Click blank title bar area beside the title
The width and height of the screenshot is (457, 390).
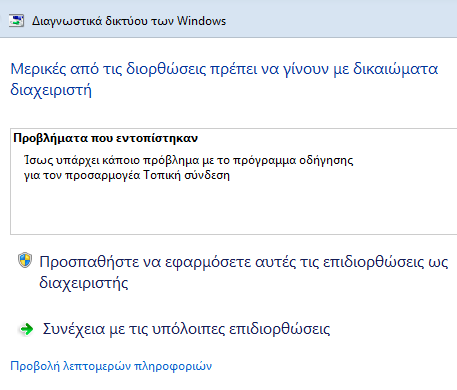click(340, 21)
